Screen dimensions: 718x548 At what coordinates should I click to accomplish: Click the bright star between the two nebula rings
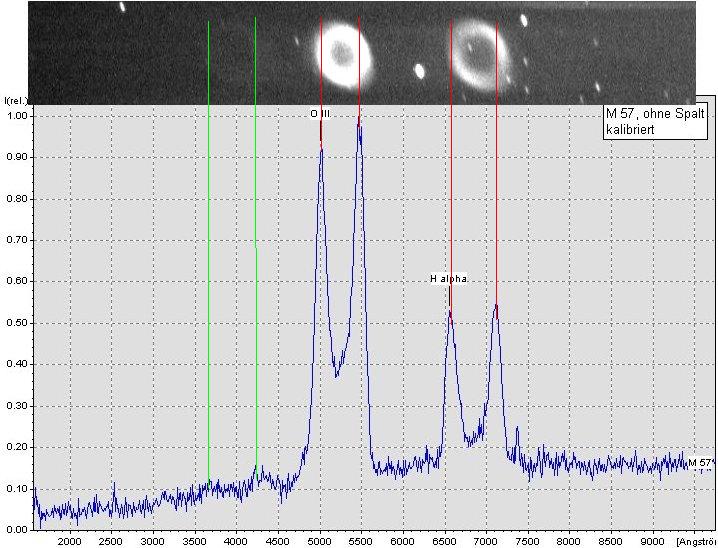(x=419, y=71)
